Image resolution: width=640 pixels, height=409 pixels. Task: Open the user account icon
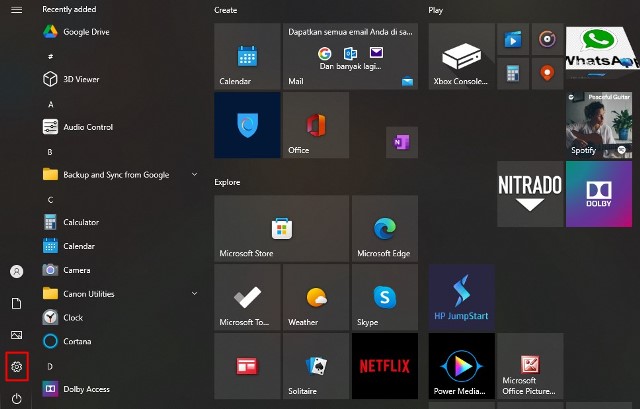click(x=16, y=271)
